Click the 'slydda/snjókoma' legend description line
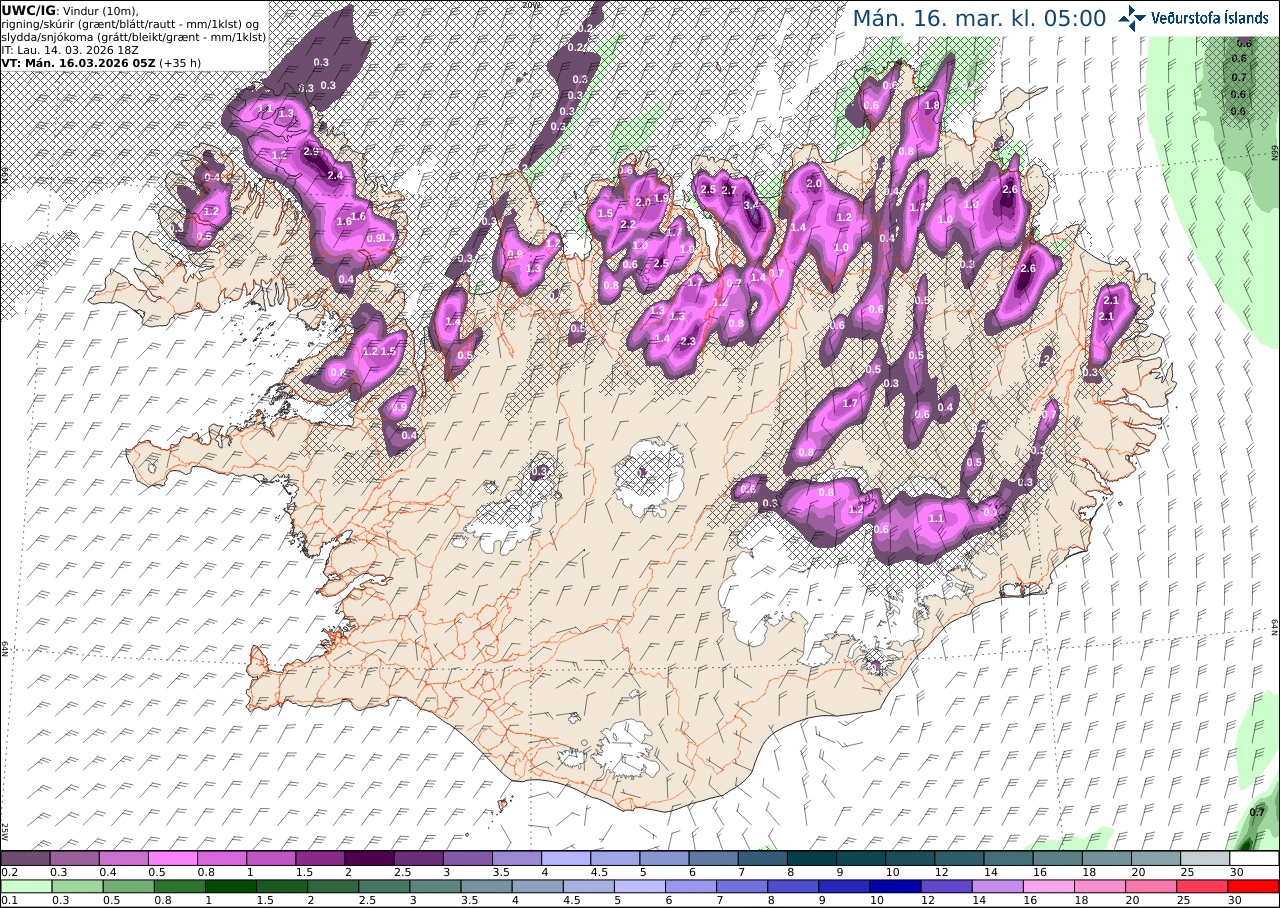This screenshot has height=908, width=1280. coord(134,37)
